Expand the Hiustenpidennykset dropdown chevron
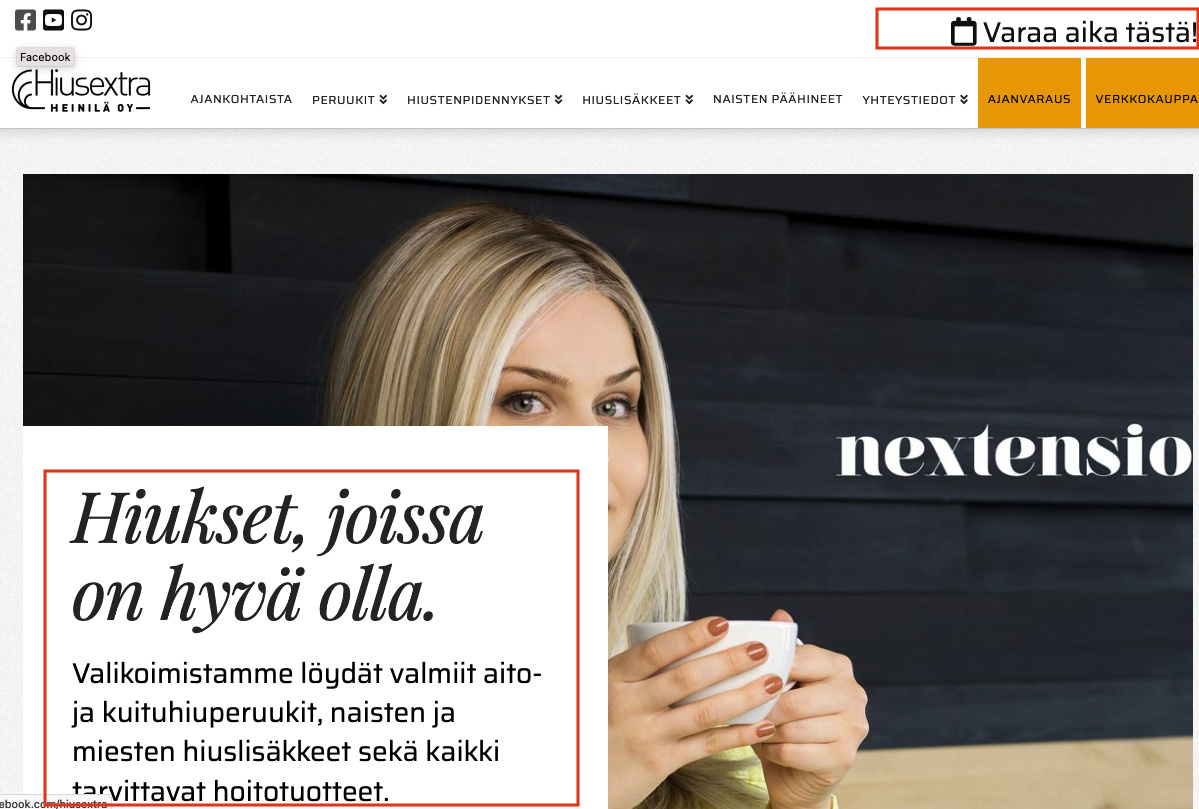The image size is (1199, 809). coord(558,99)
